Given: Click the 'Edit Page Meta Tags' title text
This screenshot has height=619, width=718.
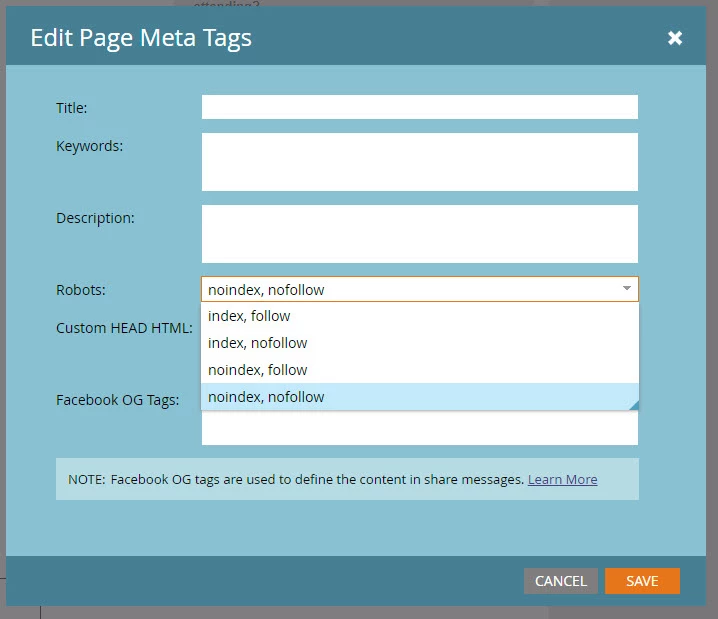Looking at the screenshot, I should click(x=141, y=38).
